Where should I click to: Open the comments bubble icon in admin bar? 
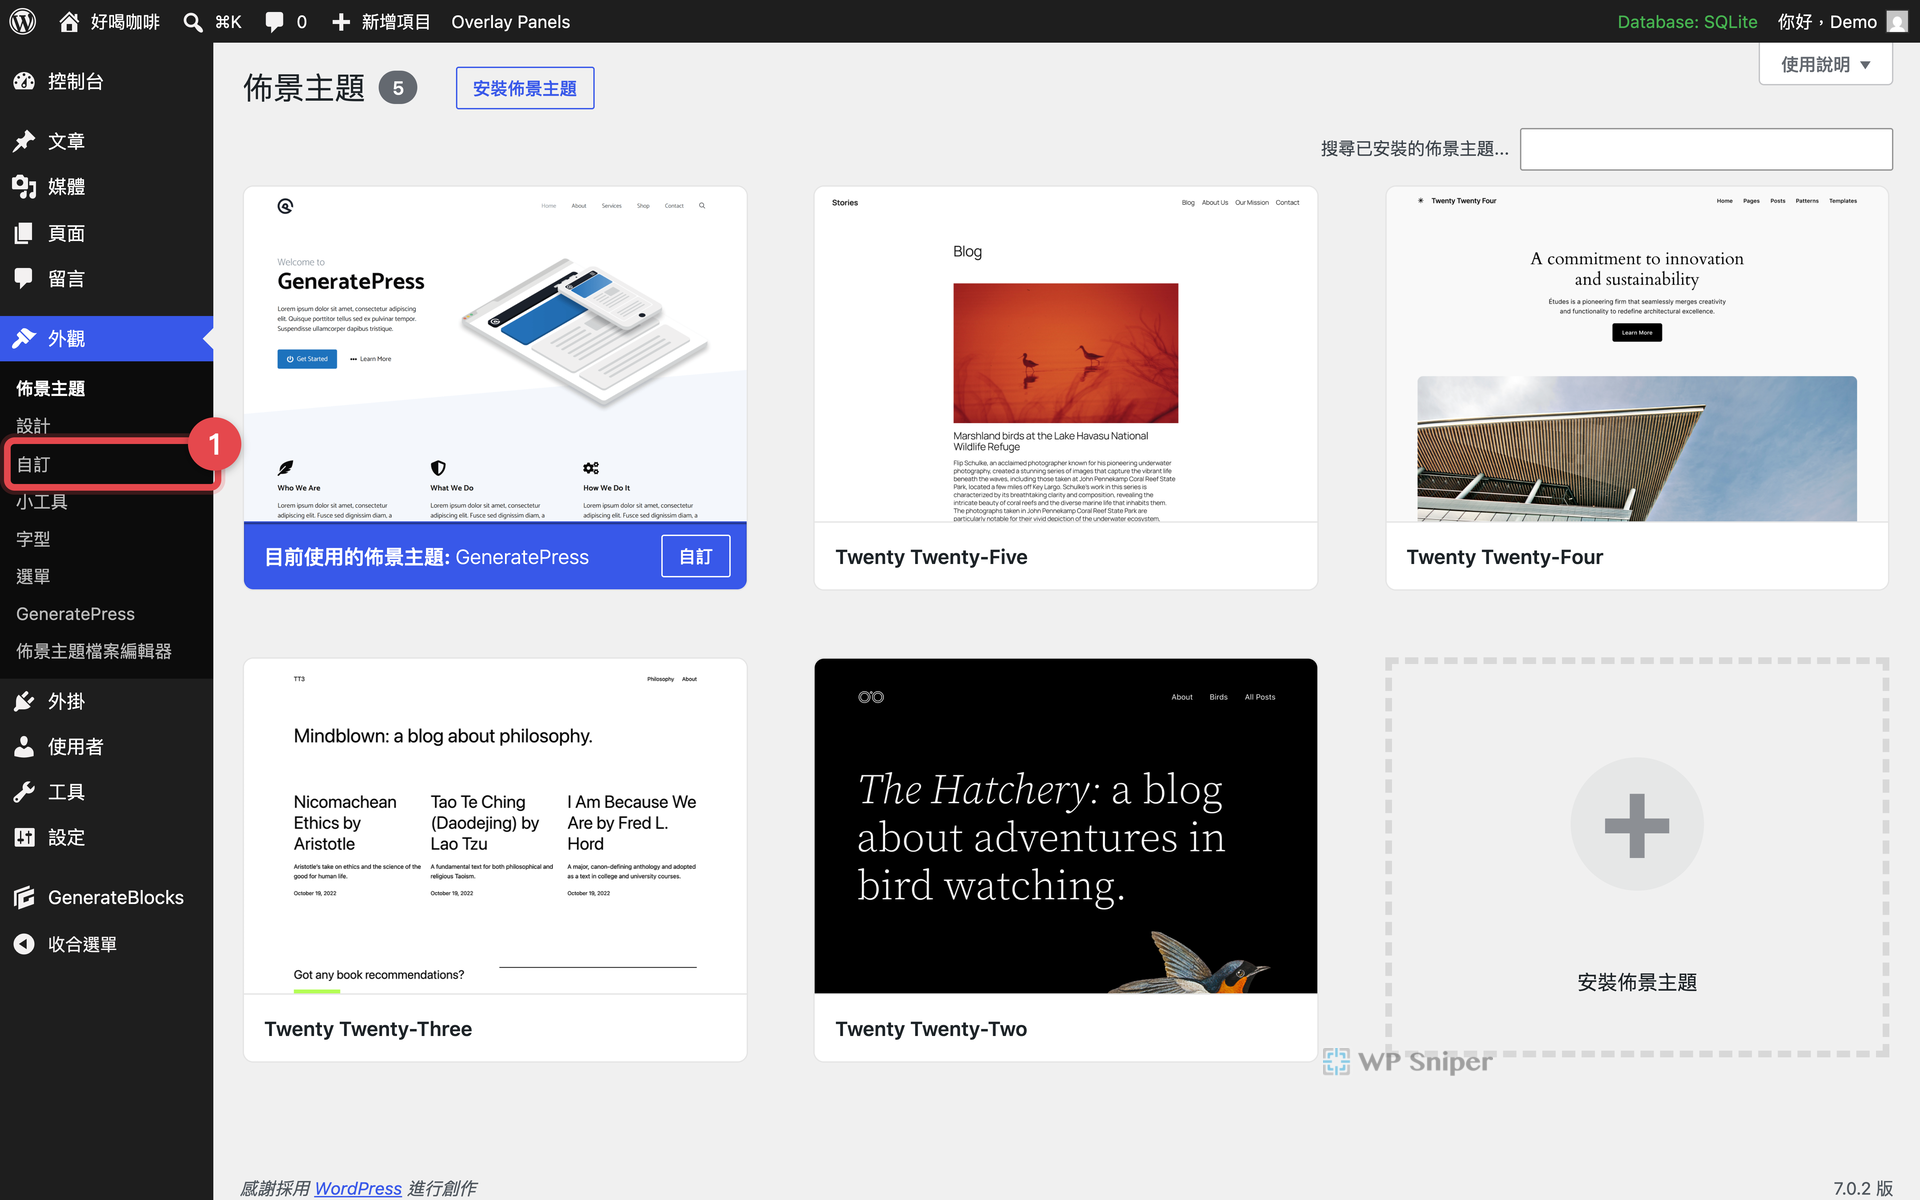pos(274,22)
